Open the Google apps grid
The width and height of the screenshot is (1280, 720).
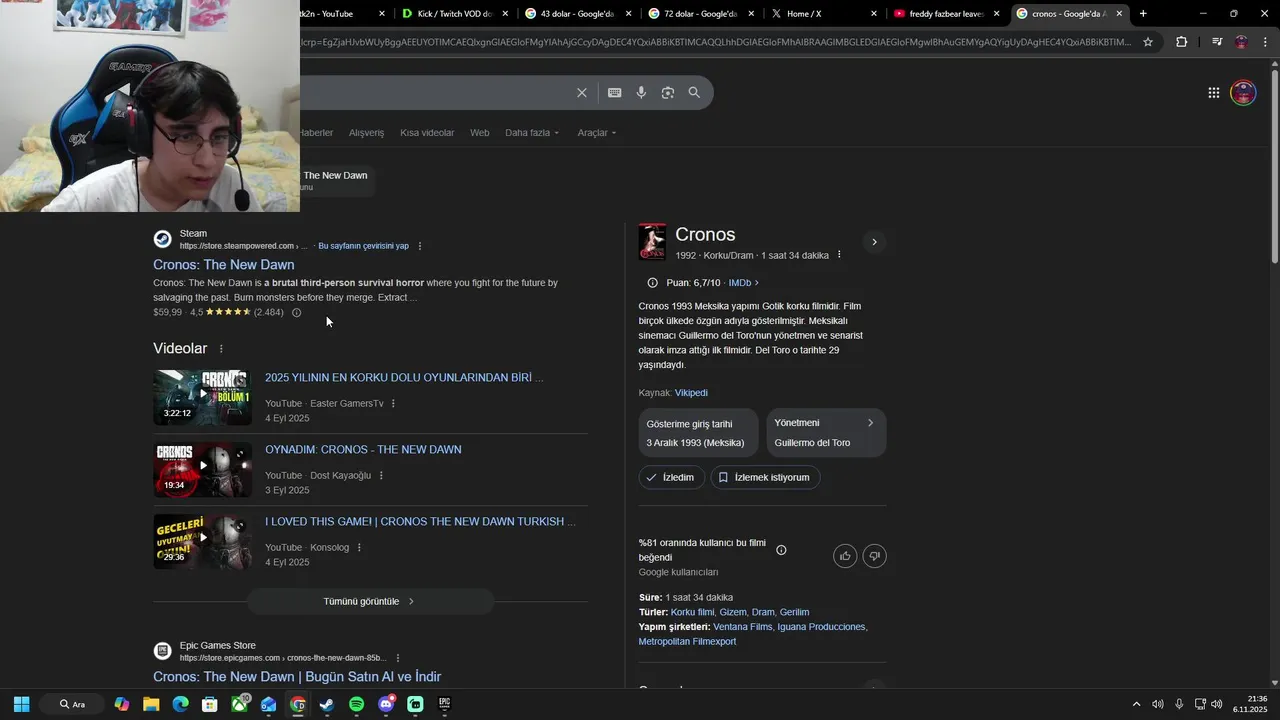(1213, 93)
